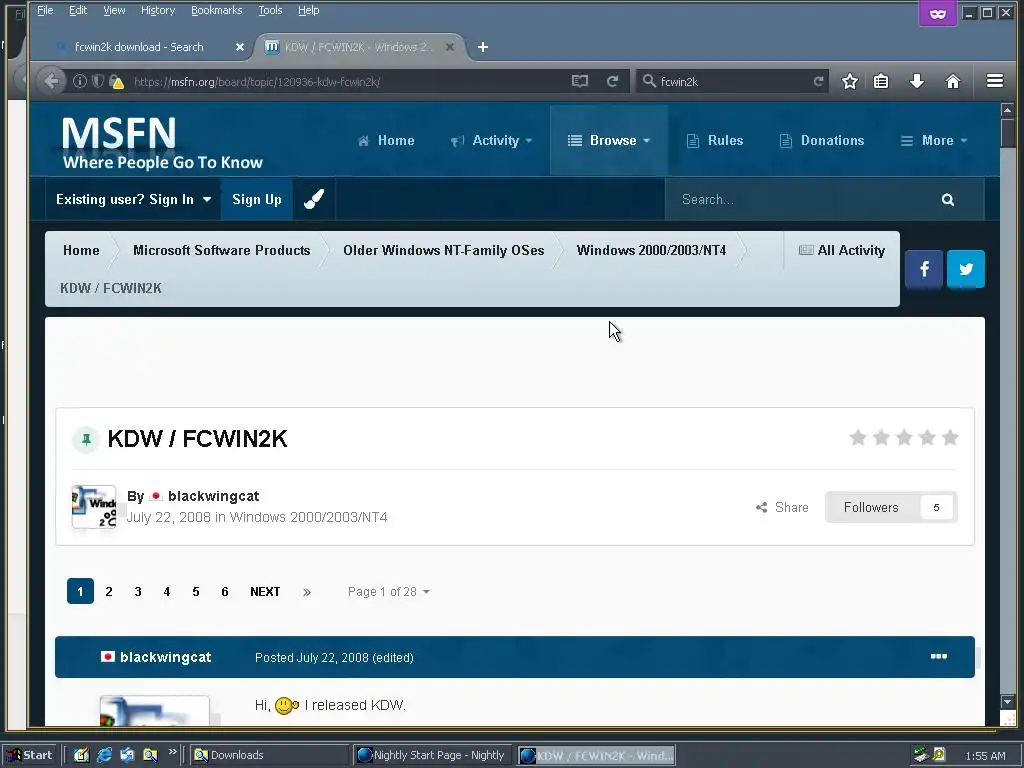Click the search go arrow in search box
1024x768 pixels.
[818, 81]
